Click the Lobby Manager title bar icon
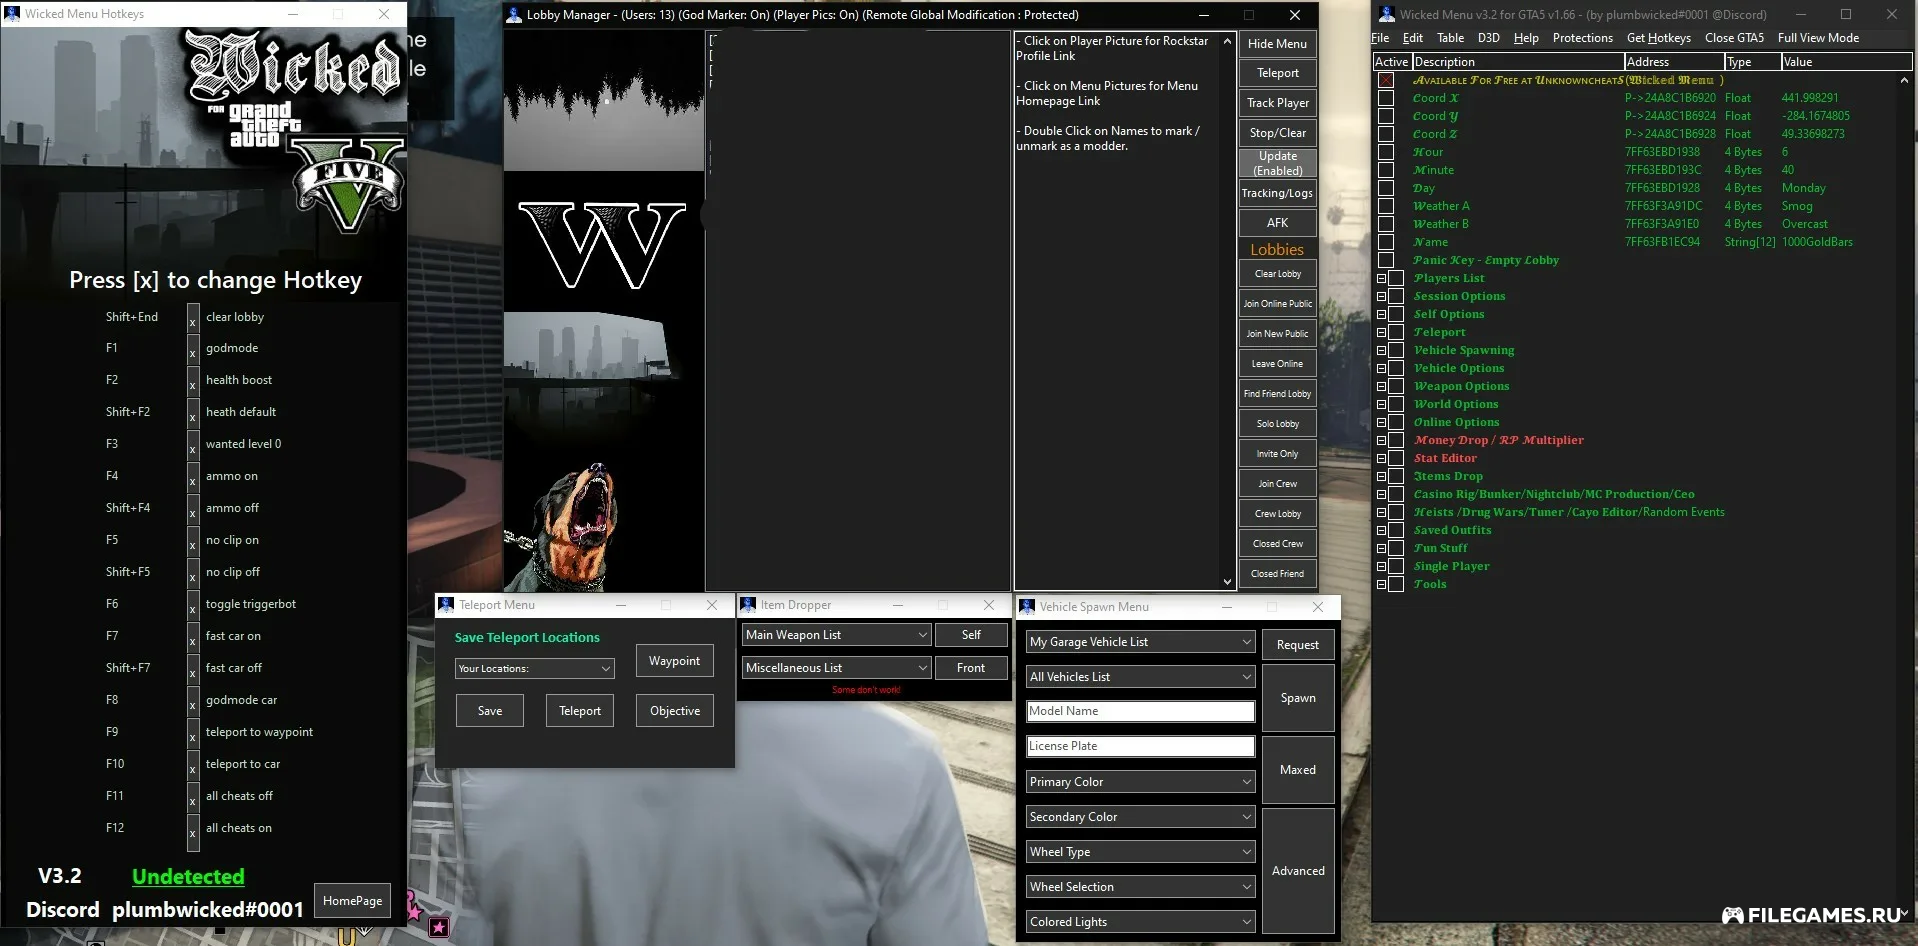Viewport: 1918px width, 946px height. tap(514, 15)
